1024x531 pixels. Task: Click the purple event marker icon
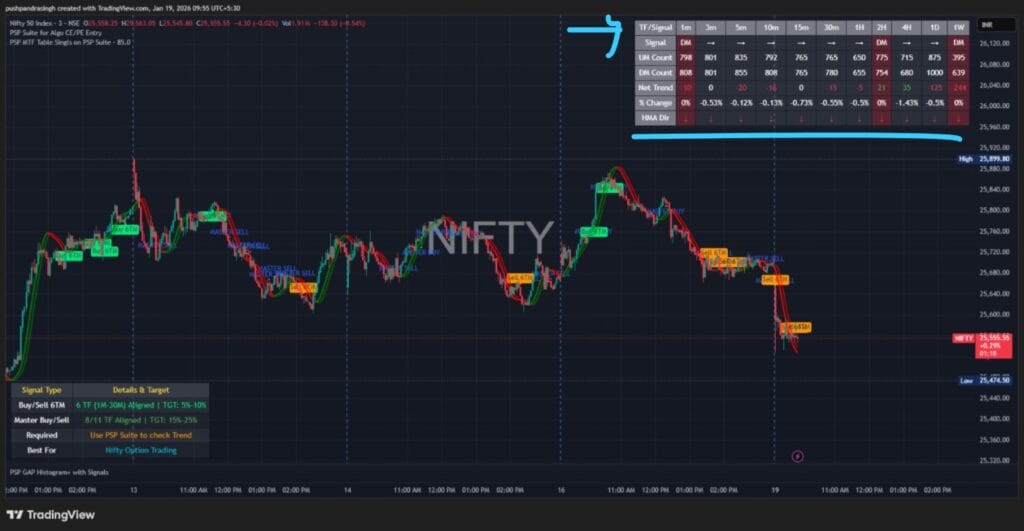[797, 455]
